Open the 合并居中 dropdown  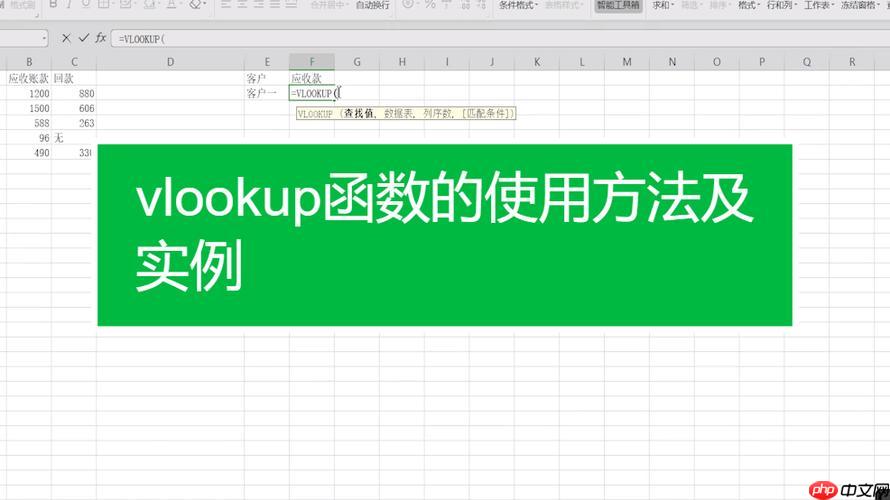point(329,5)
